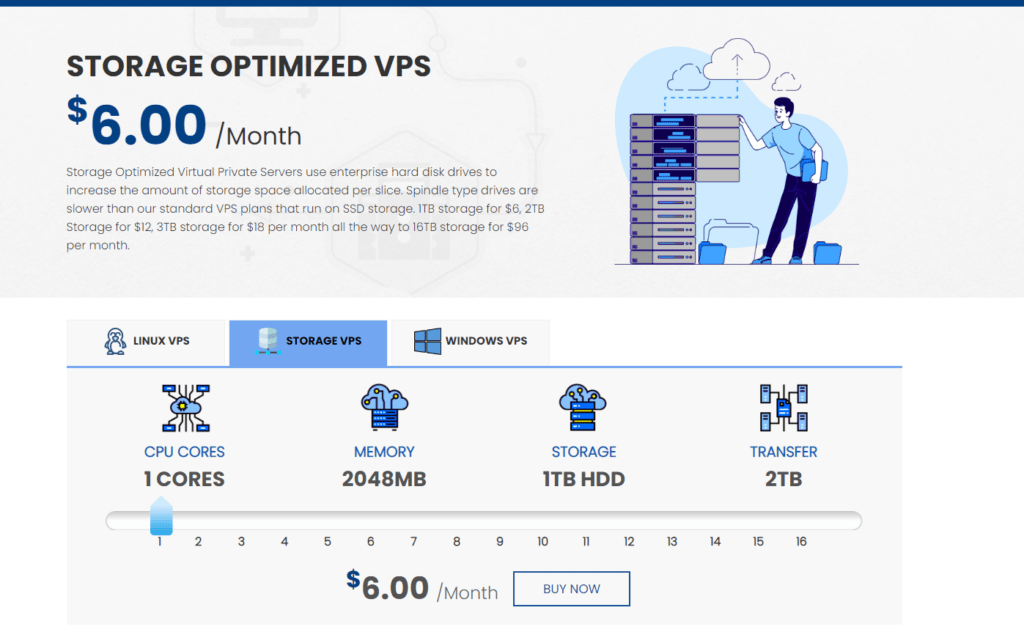The width and height of the screenshot is (1024, 635).
Task: Select the STORAGE VPS tab
Action: click(x=307, y=341)
